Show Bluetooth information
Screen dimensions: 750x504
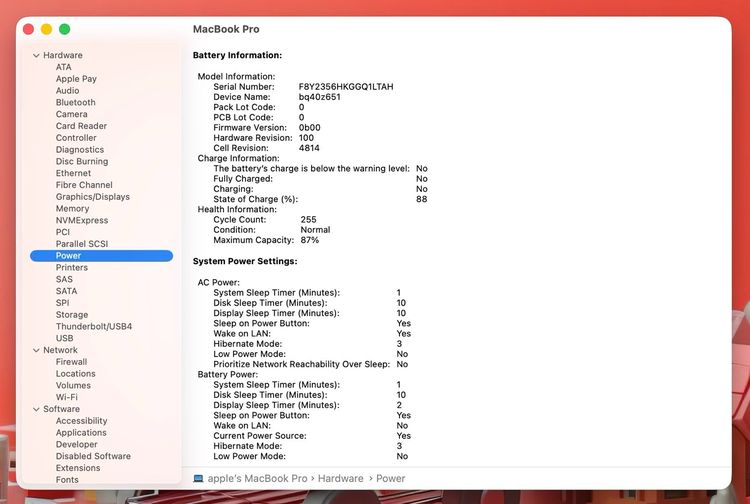[76, 102]
